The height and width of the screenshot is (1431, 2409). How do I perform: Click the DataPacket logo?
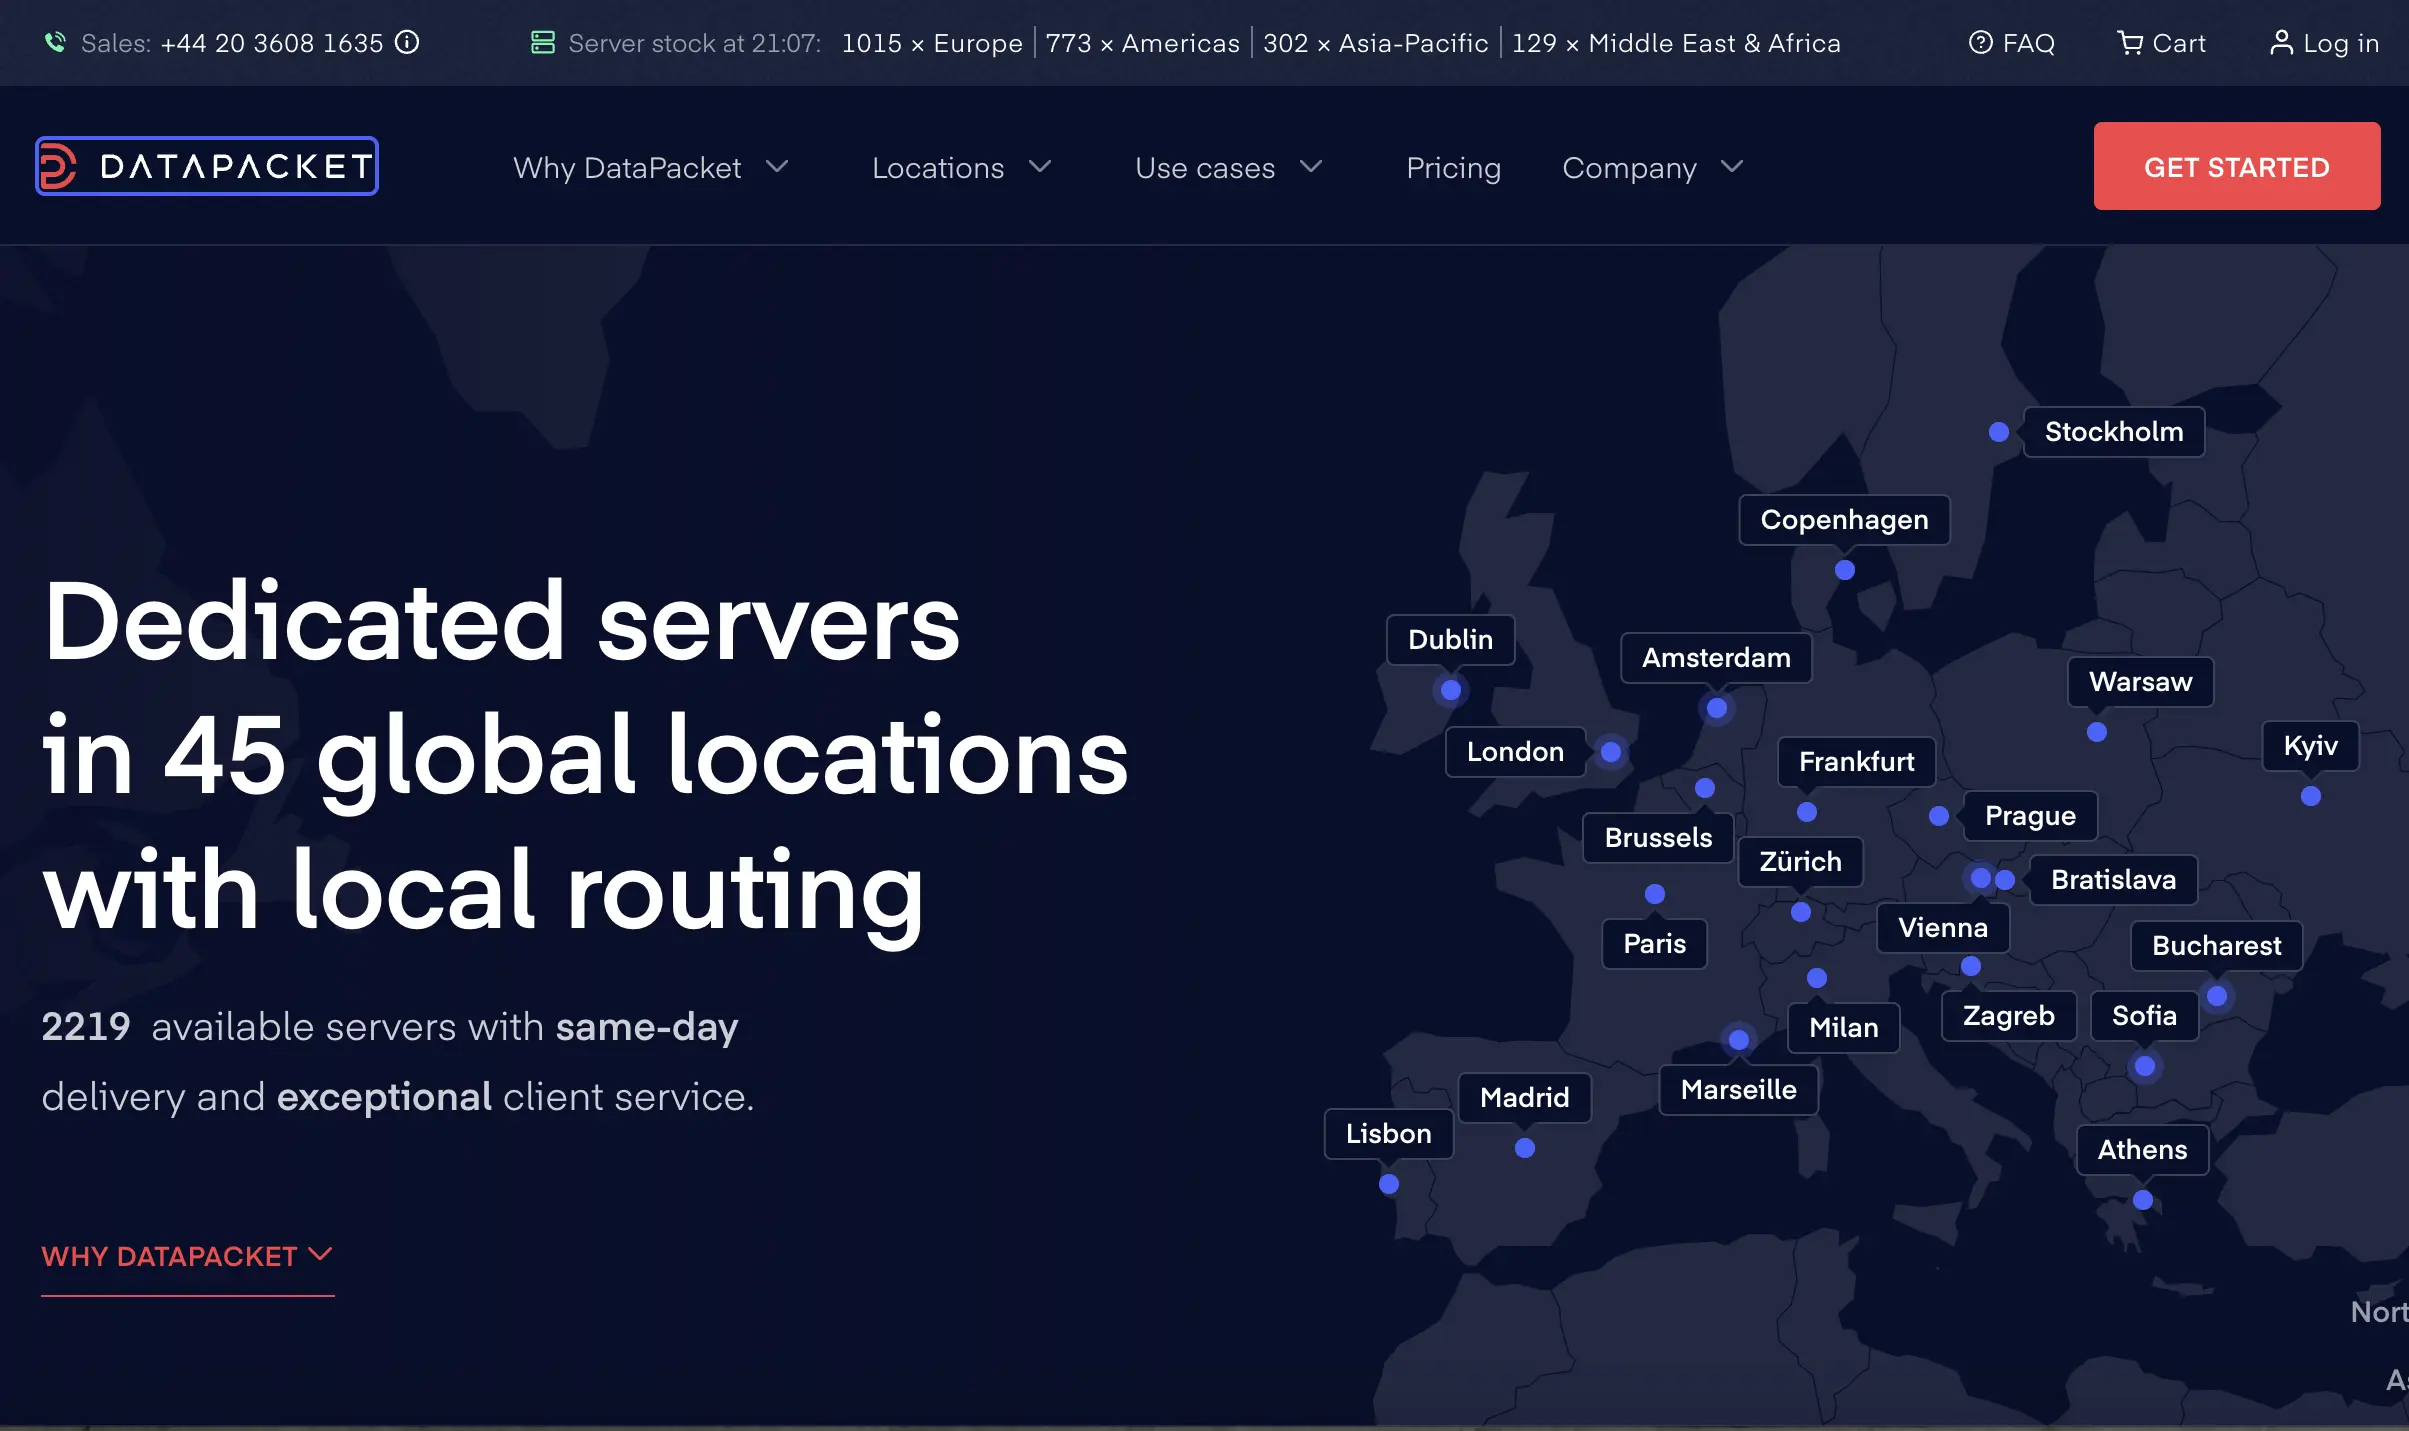(207, 166)
